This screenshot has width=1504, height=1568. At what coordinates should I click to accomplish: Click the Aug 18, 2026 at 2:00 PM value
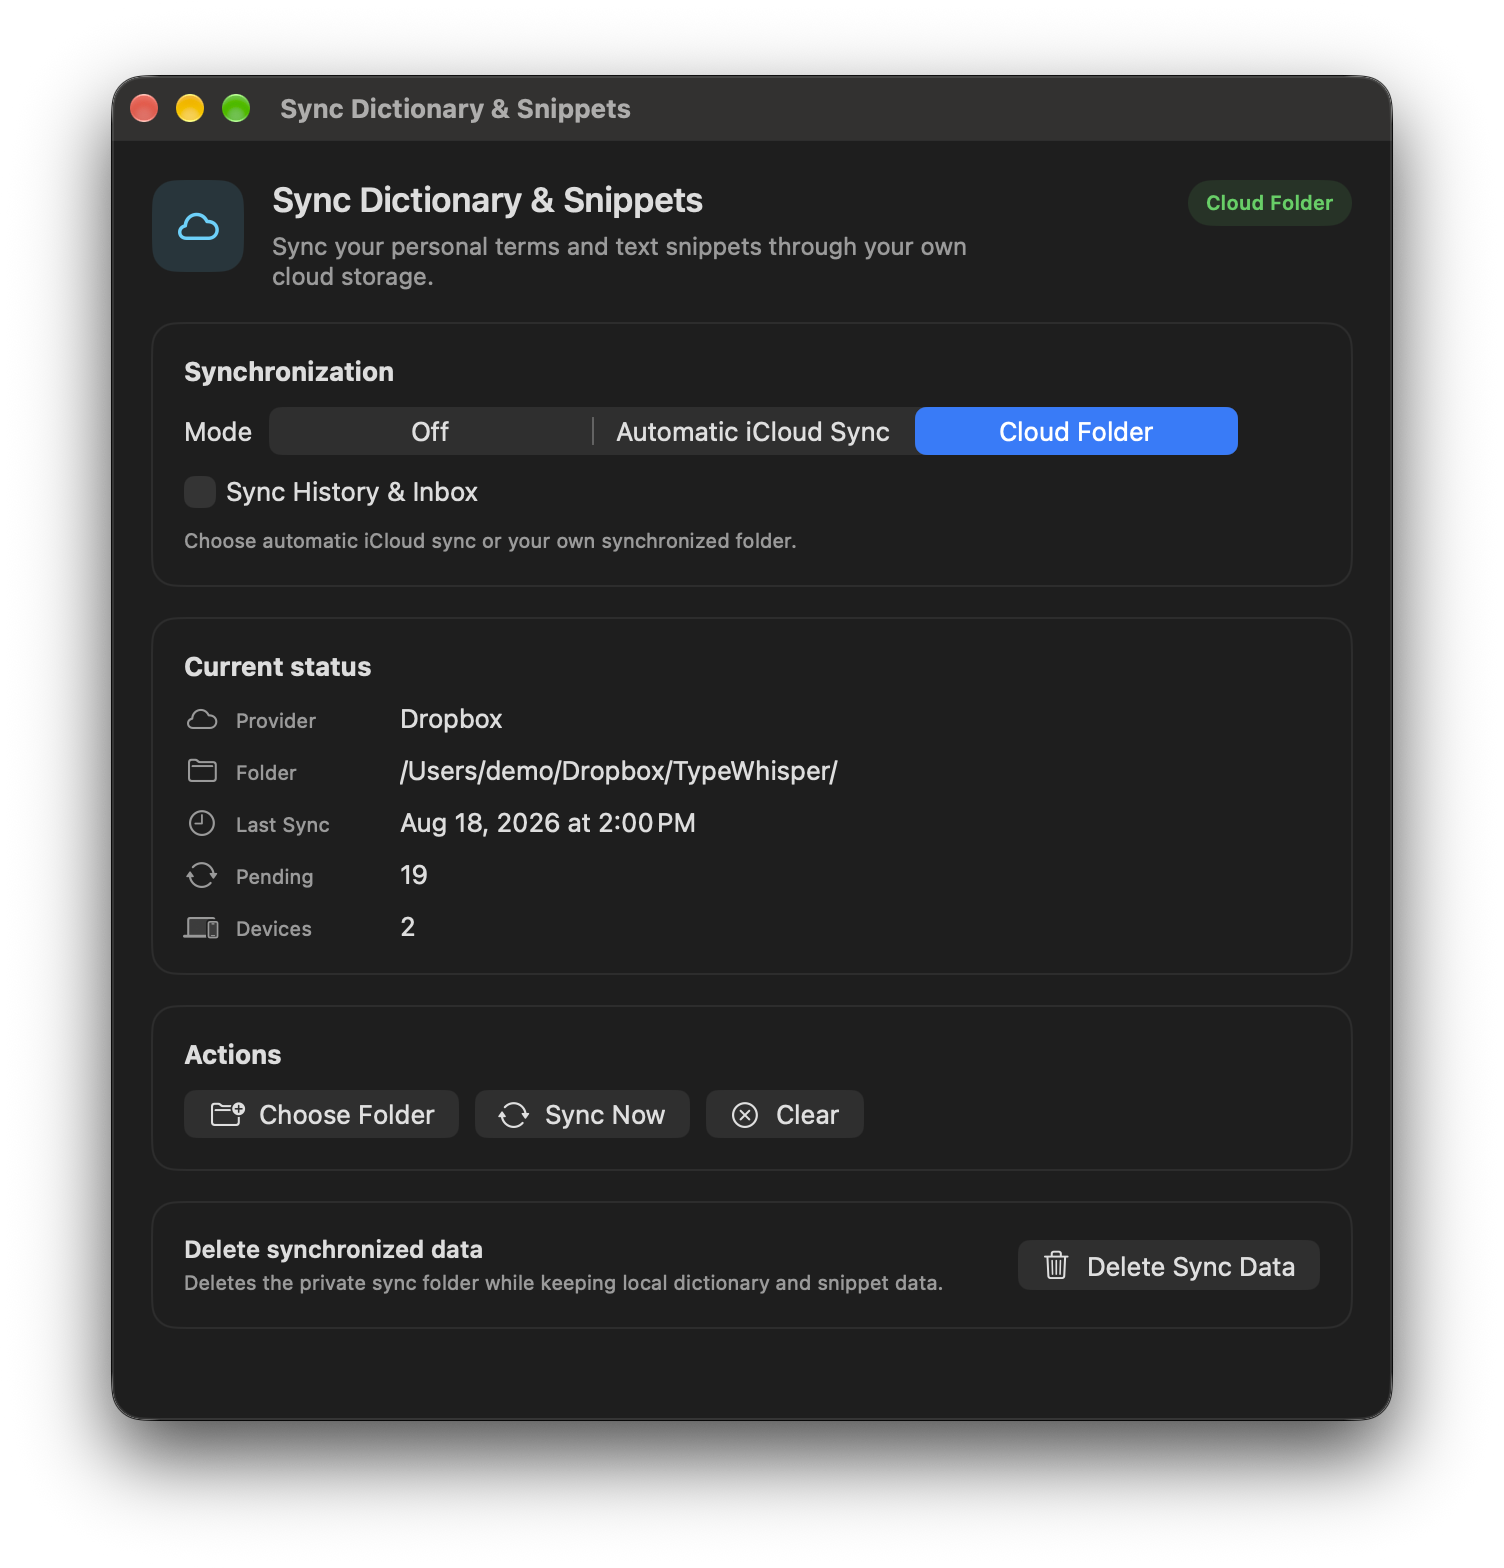coord(548,823)
